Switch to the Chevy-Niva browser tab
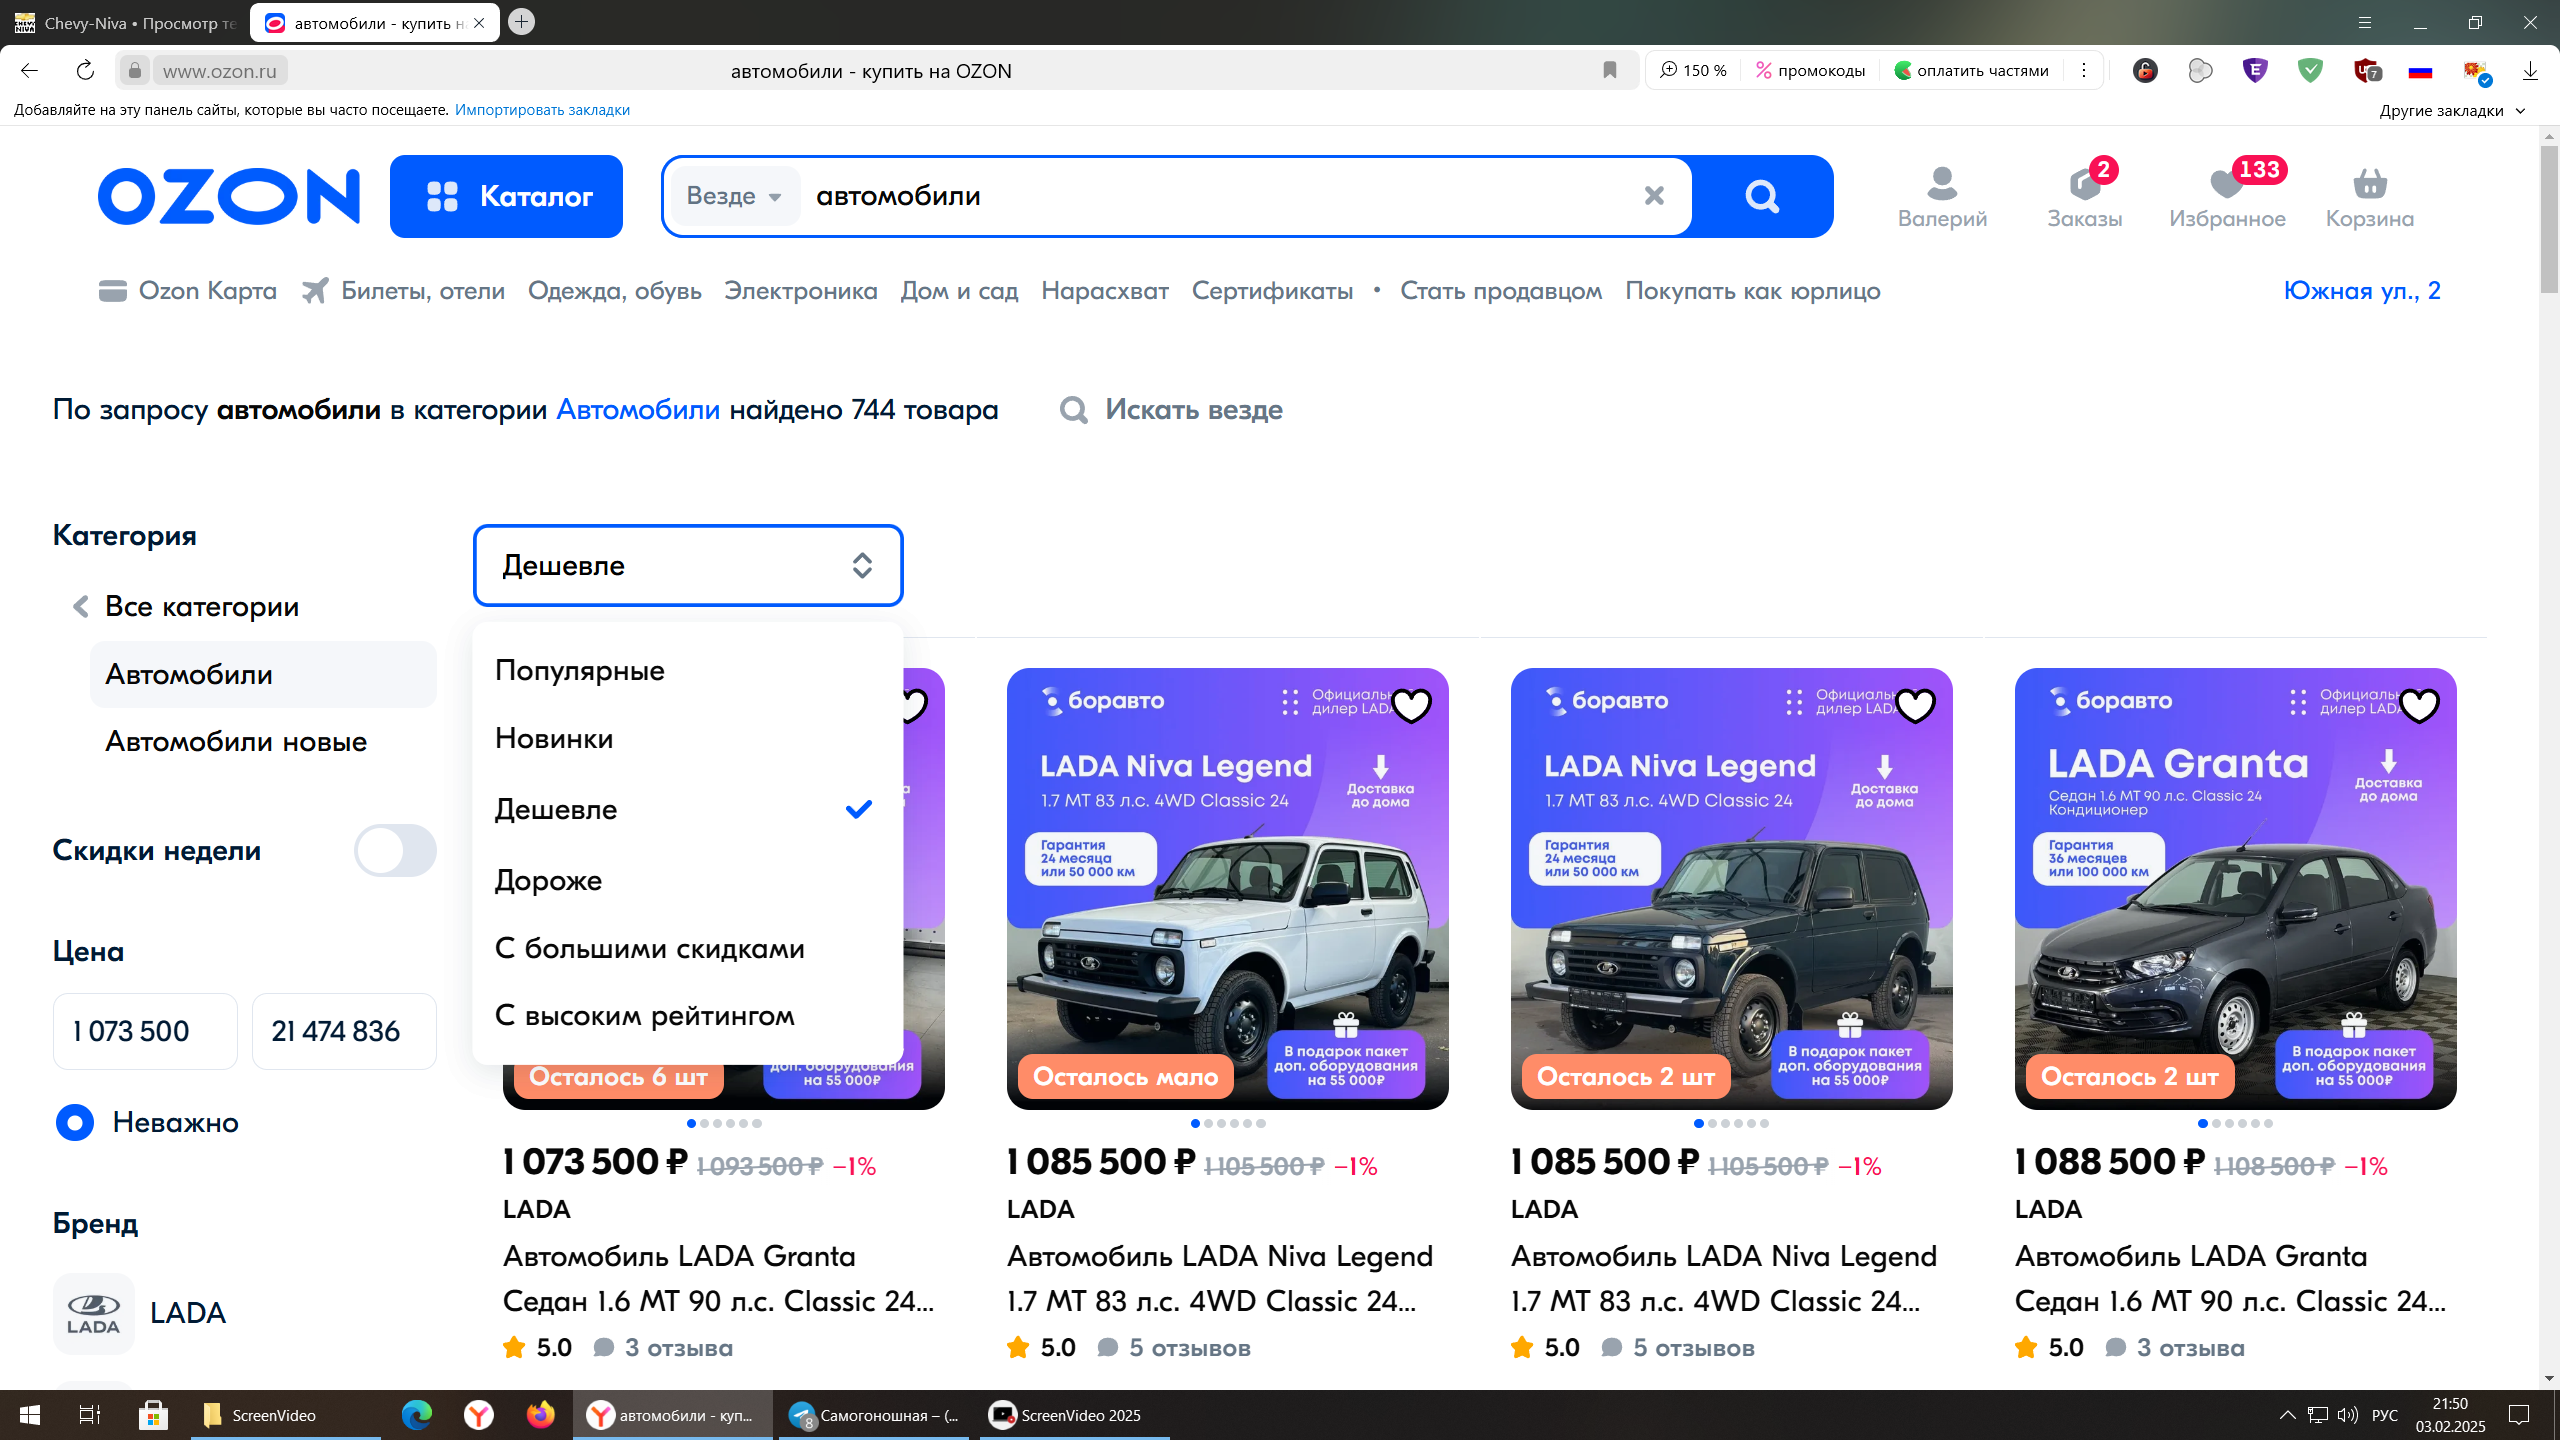This screenshot has width=2560, height=1440. [125, 23]
